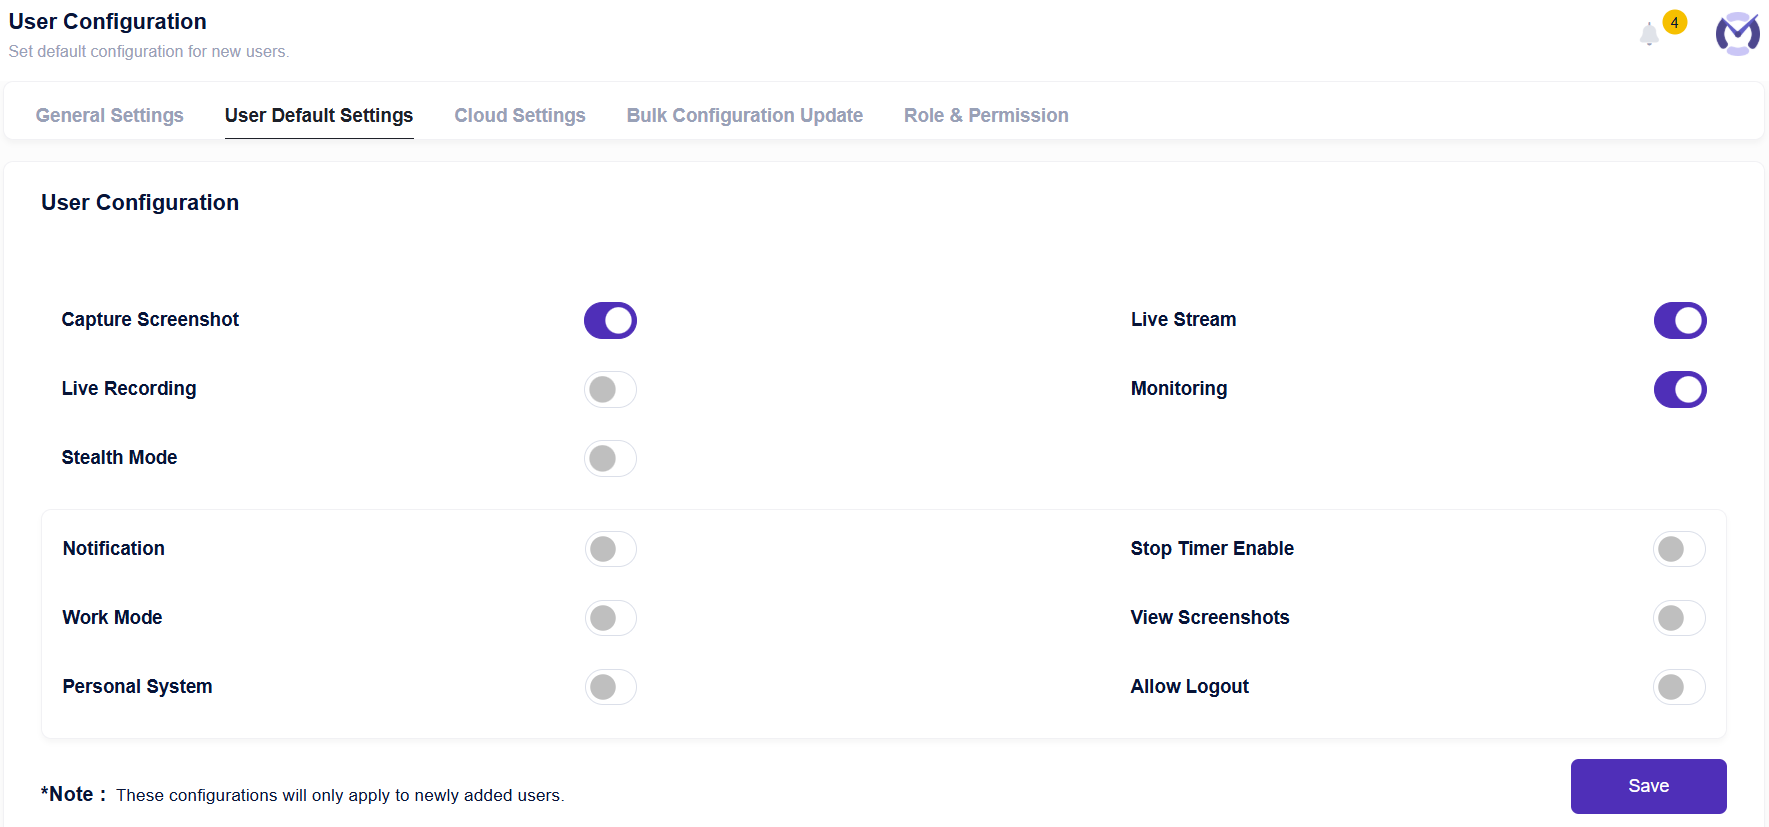Click the Allow Logout label
The image size is (1769, 827).
coord(1190,687)
